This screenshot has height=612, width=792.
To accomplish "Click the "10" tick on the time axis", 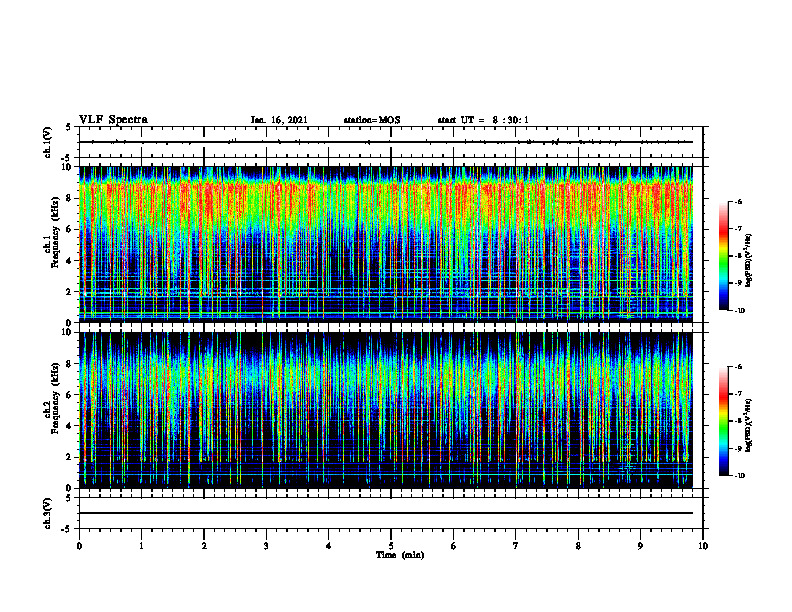I will click(703, 546).
